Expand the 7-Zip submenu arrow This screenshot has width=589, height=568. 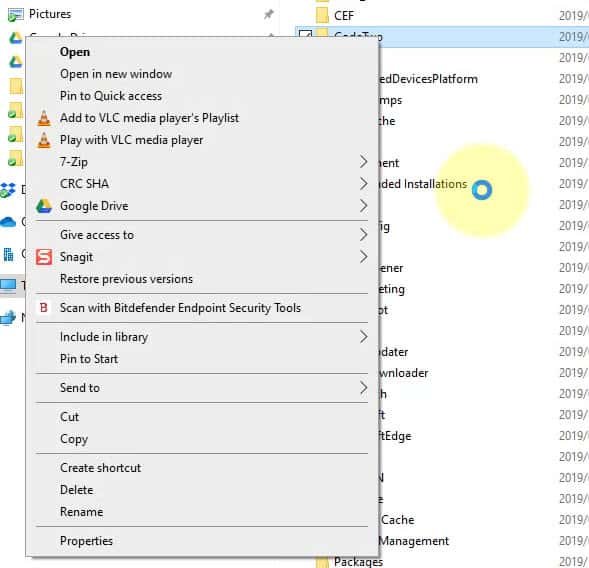[x=363, y=162]
